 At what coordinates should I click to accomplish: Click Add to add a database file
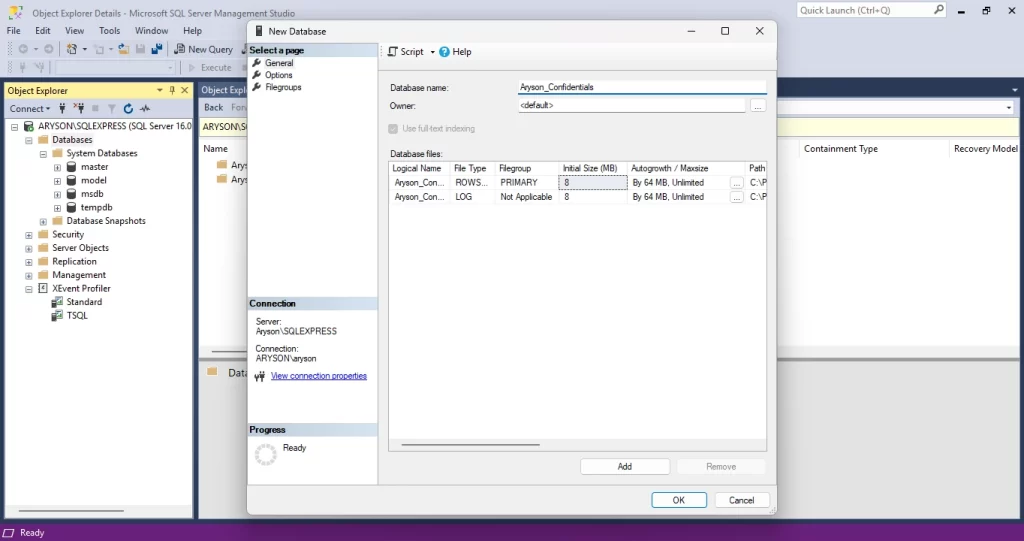[624, 467]
